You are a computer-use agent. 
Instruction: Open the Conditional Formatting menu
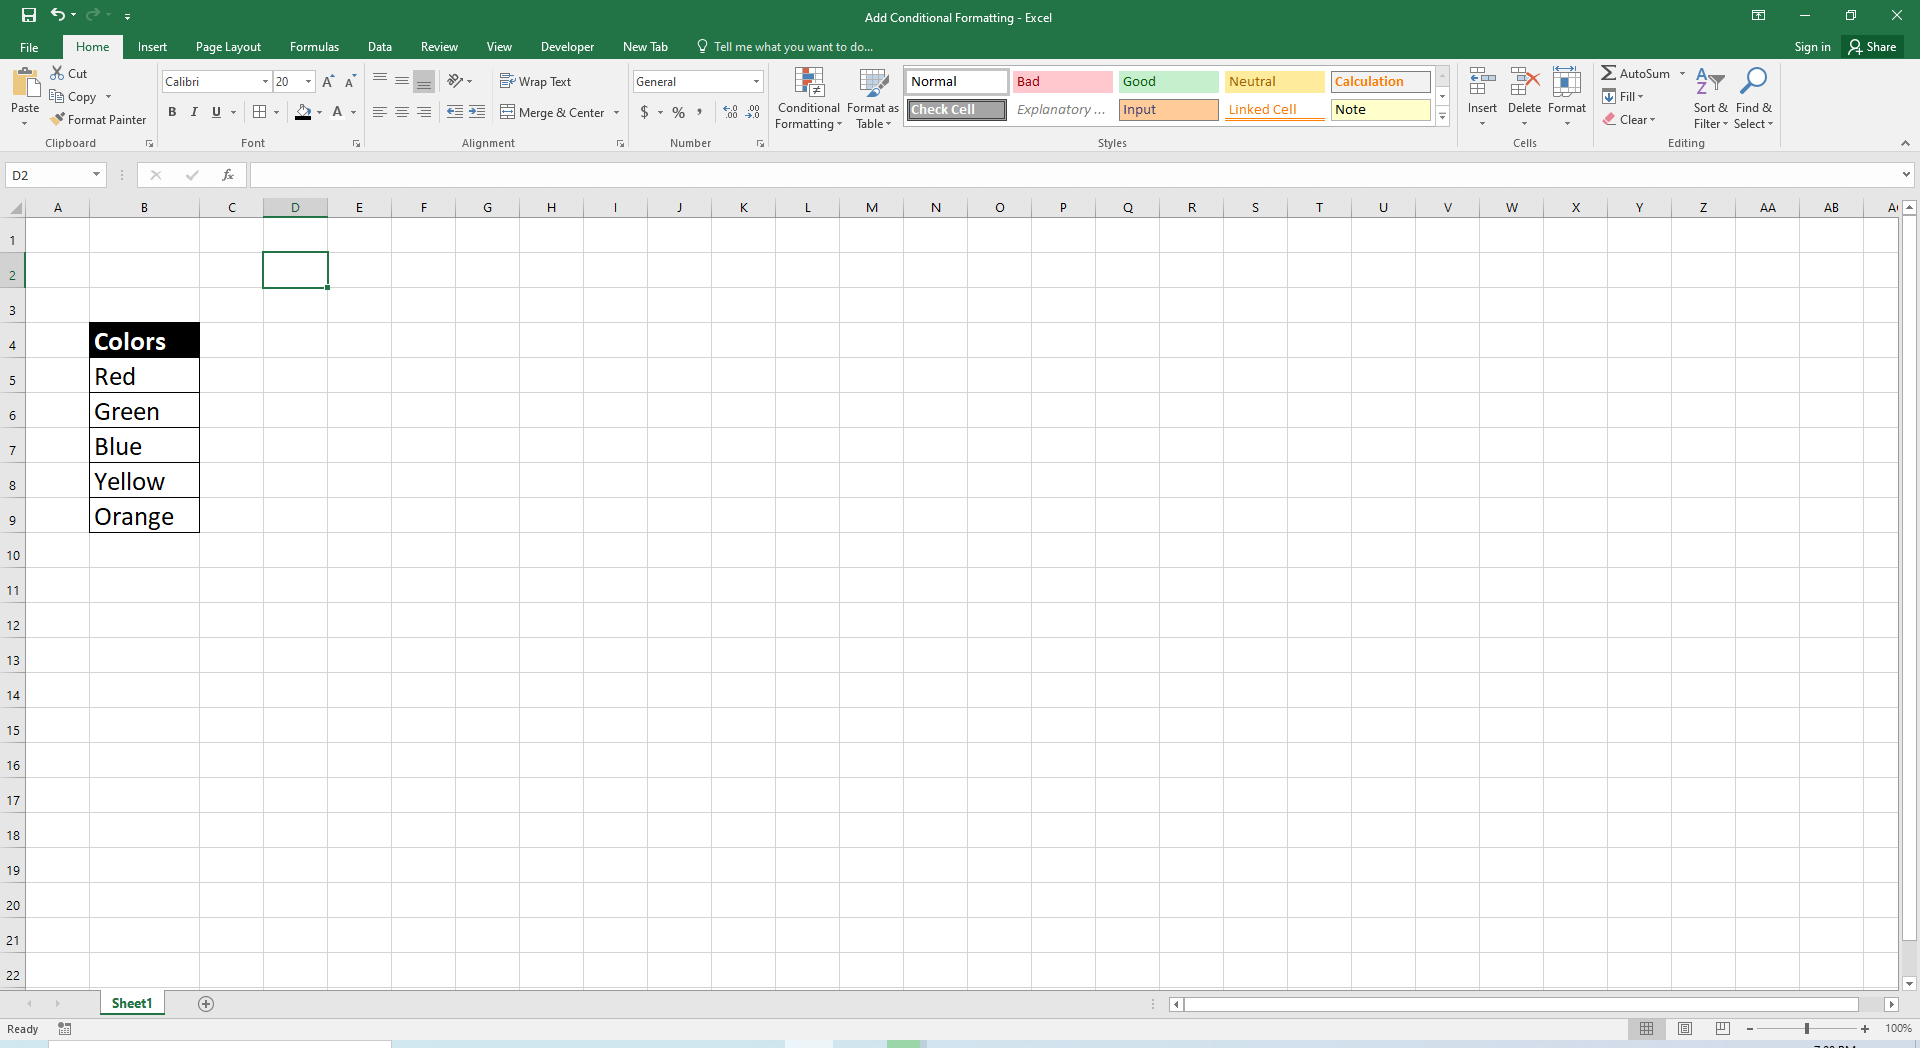click(808, 98)
